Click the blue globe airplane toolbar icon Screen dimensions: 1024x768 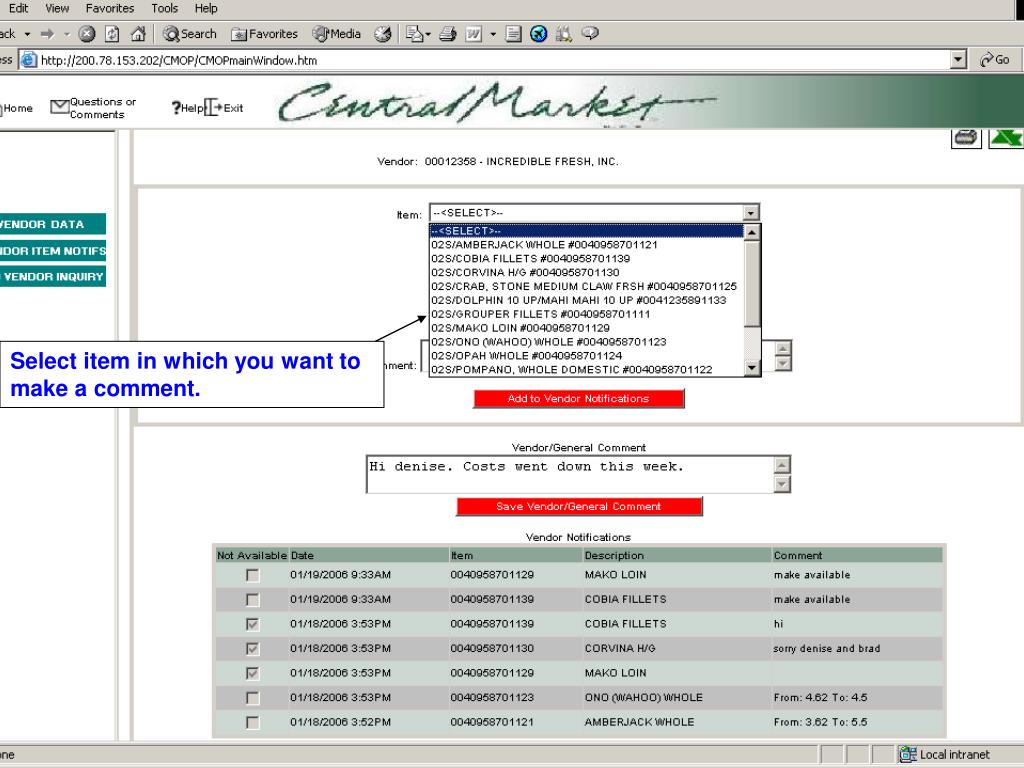(538, 34)
